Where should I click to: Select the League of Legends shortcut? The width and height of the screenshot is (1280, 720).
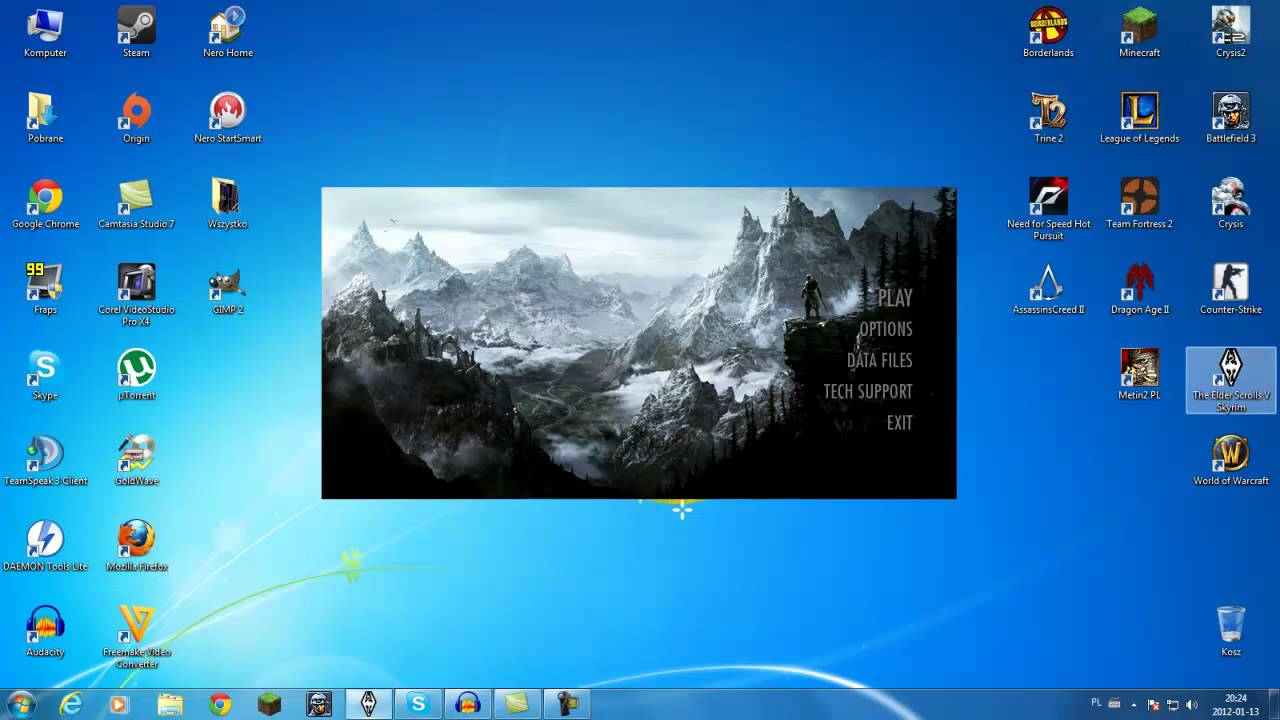point(1139,119)
